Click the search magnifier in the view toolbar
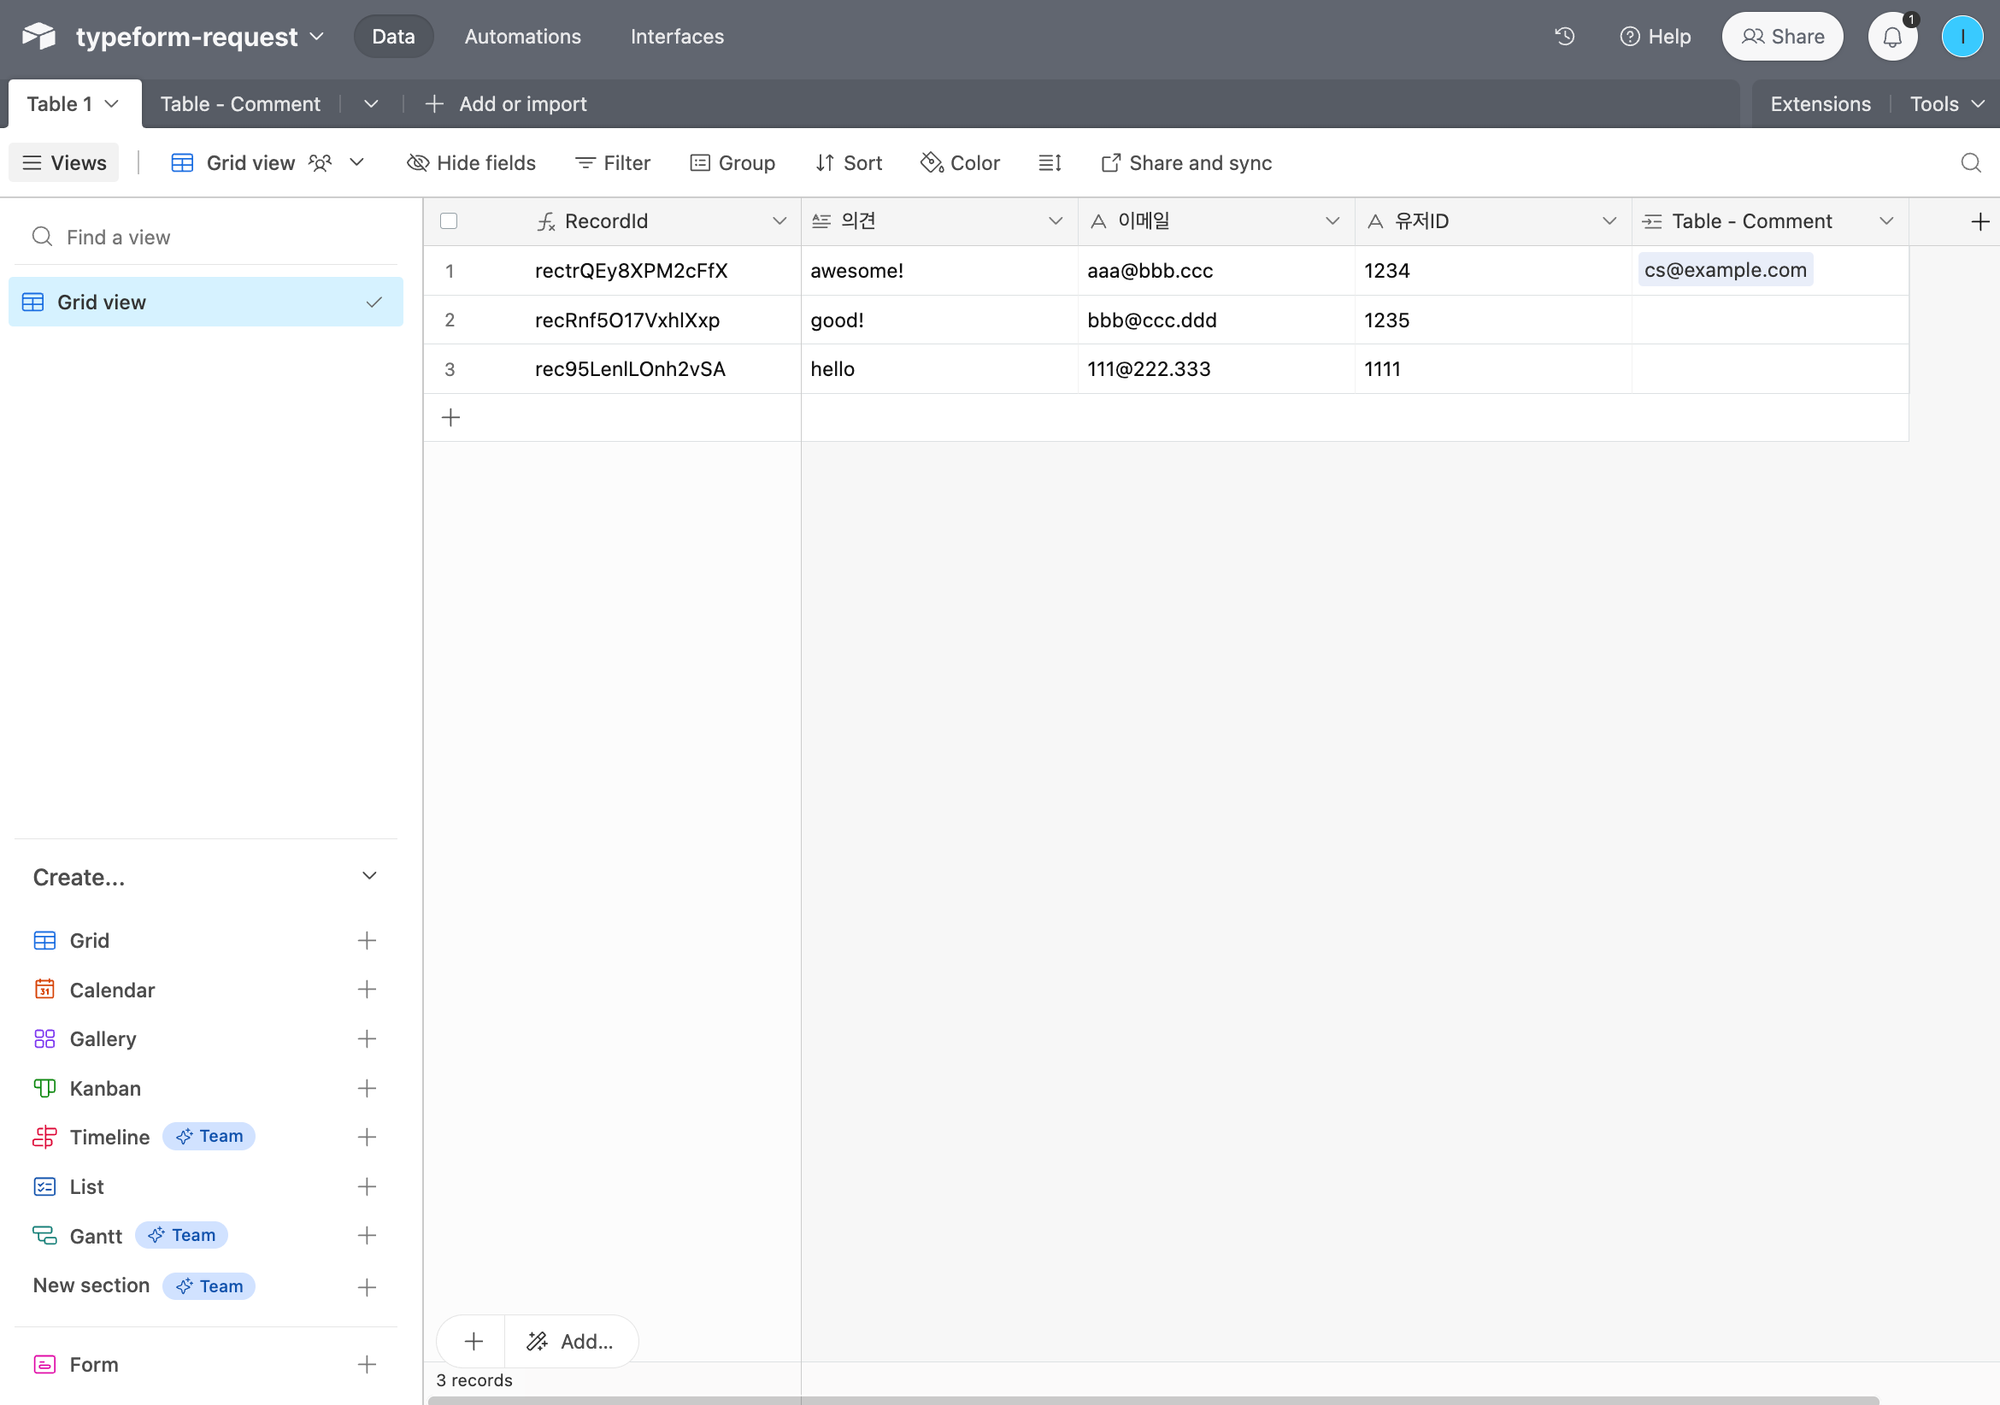Image resolution: width=2000 pixels, height=1405 pixels. click(x=1971, y=163)
